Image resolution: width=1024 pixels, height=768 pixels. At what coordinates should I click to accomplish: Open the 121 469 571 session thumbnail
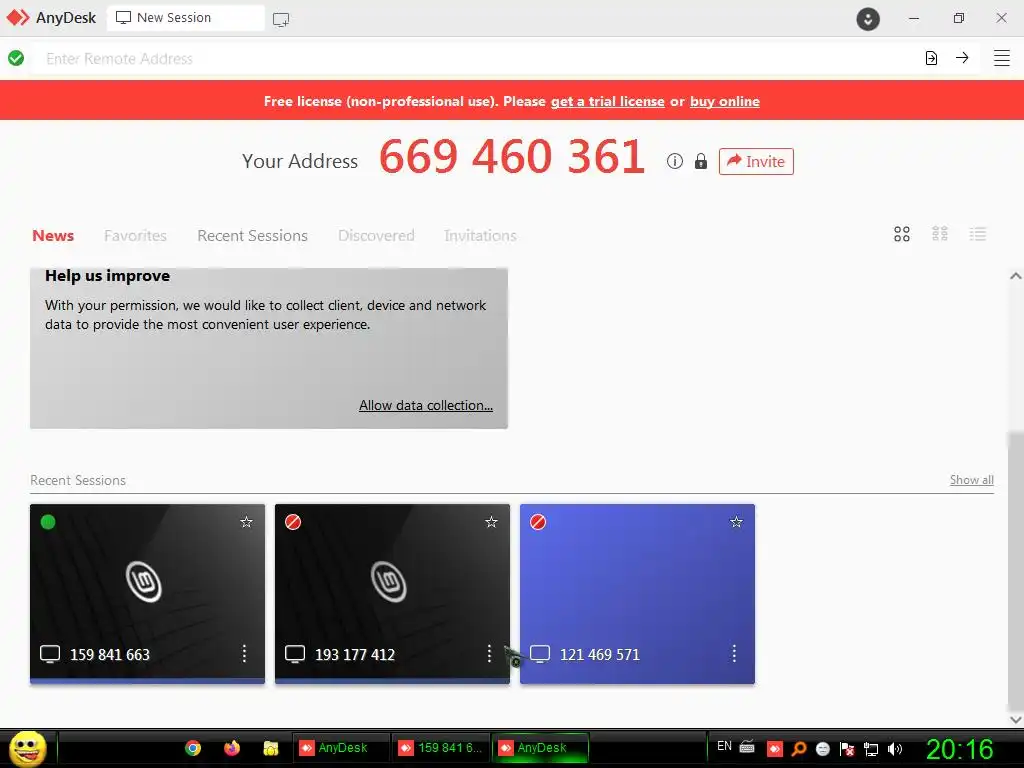[x=637, y=594]
